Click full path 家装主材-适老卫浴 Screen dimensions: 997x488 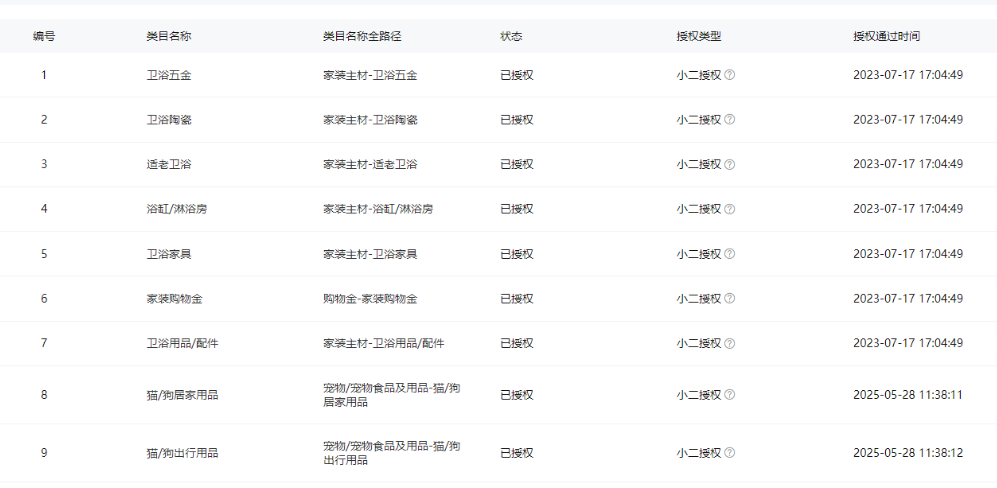(x=370, y=164)
